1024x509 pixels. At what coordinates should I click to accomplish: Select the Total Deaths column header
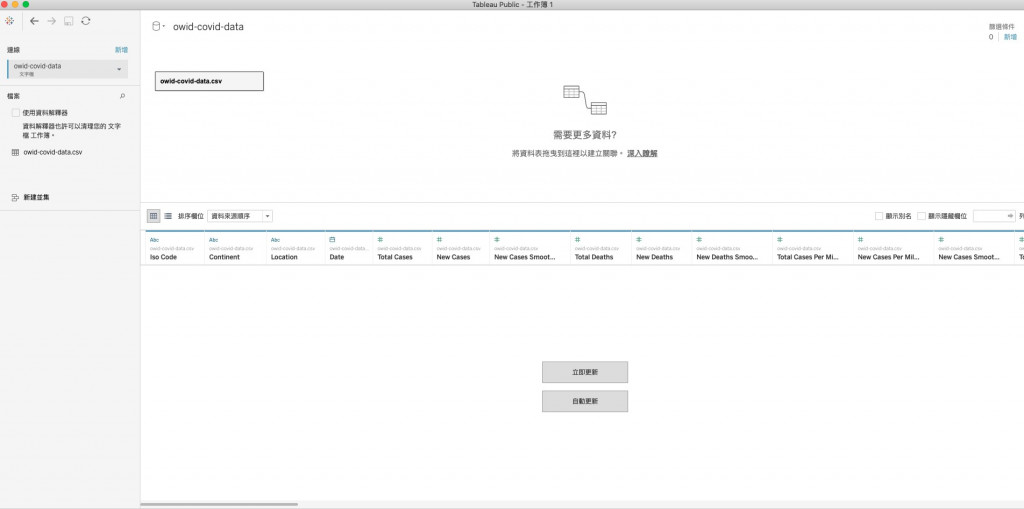click(601, 248)
